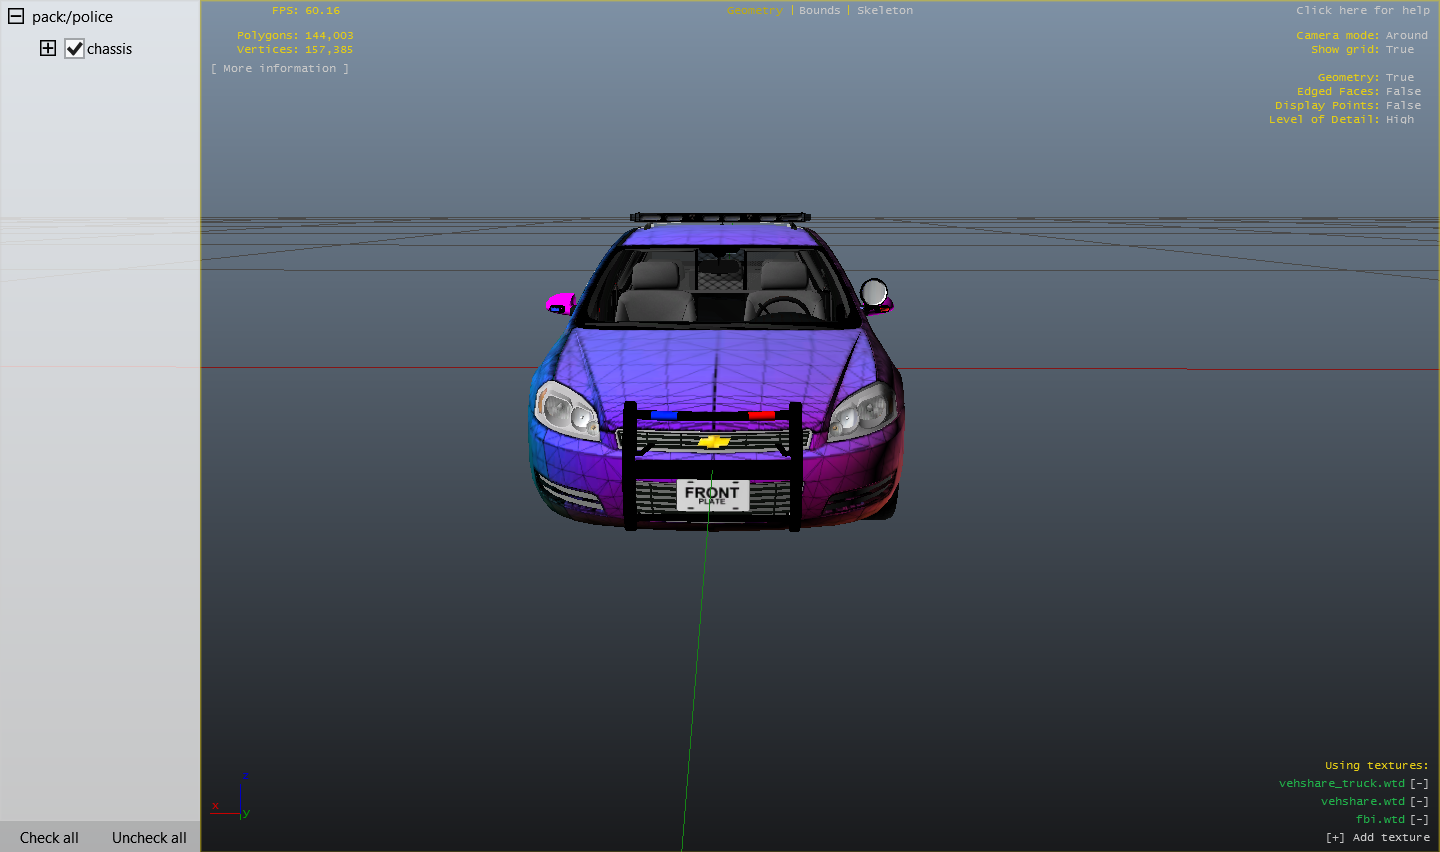Open the Skeleton view tab

click(x=884, y=11)
